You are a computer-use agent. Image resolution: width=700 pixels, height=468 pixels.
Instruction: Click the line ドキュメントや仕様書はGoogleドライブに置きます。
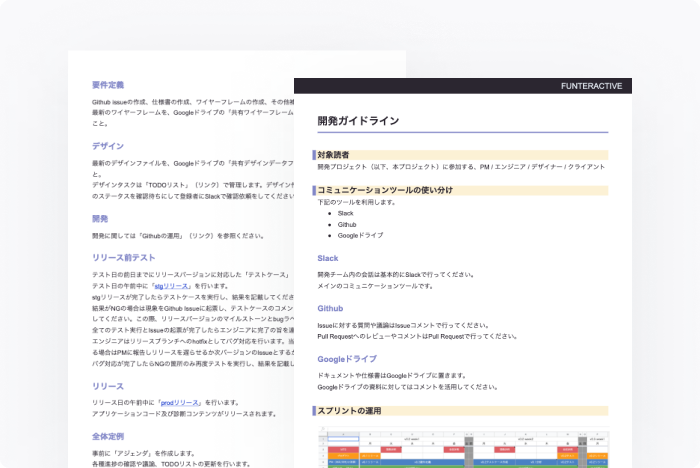(392, 376)
